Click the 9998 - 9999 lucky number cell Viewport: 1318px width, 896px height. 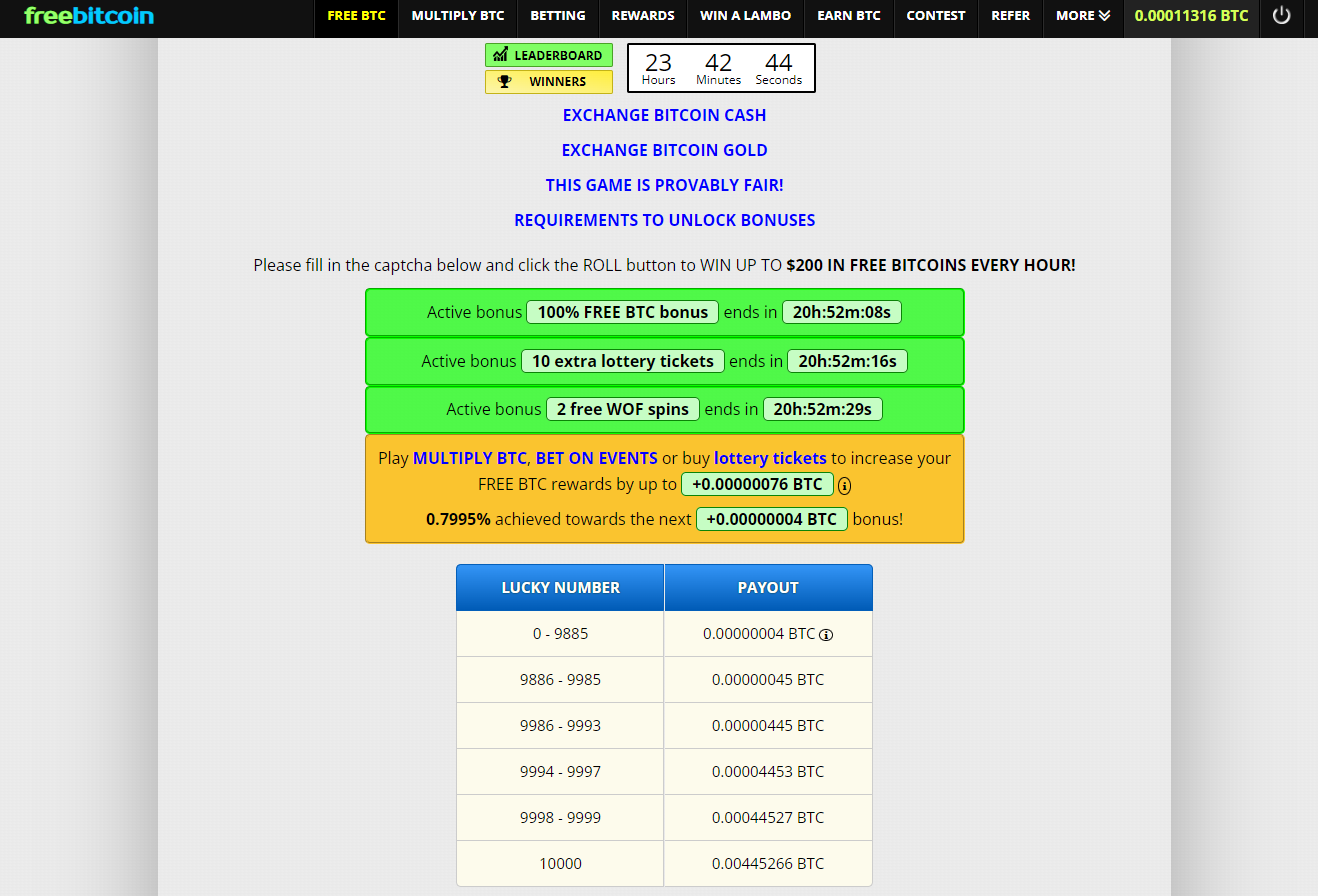(x=561, y=818)
